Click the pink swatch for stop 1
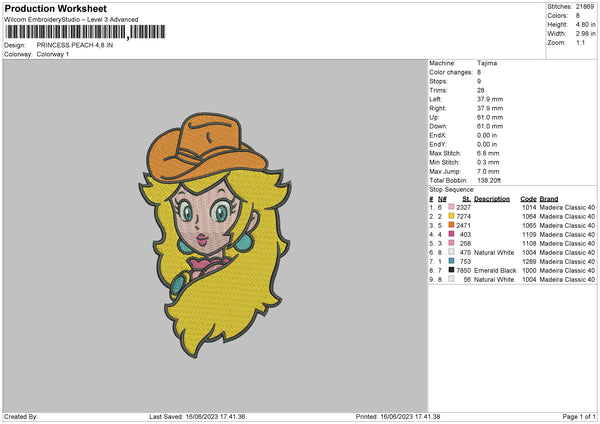600x424 pixels. 452,207
